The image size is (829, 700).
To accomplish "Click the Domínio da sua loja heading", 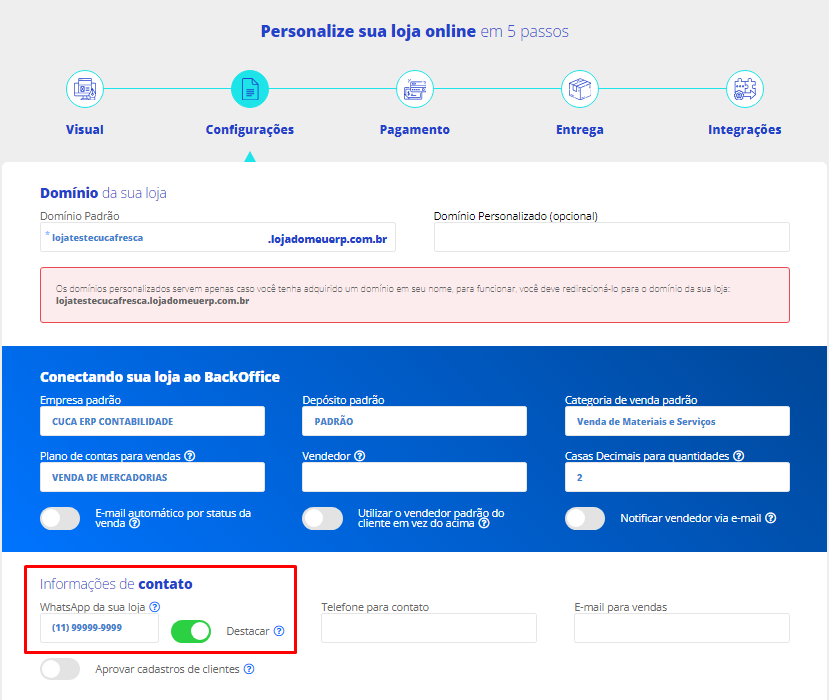I will 103,193.
